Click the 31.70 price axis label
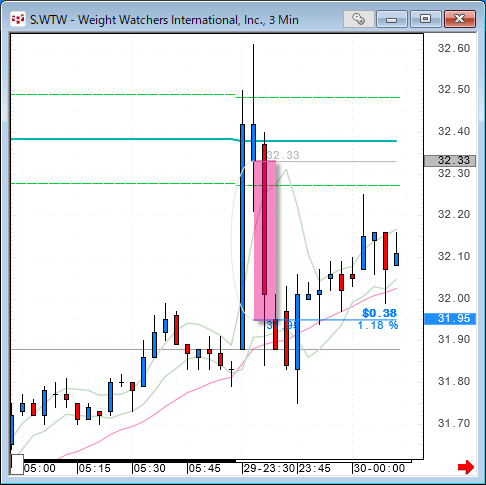The height and width of the screenshot is (485, 486). click(x=454, y=423)
